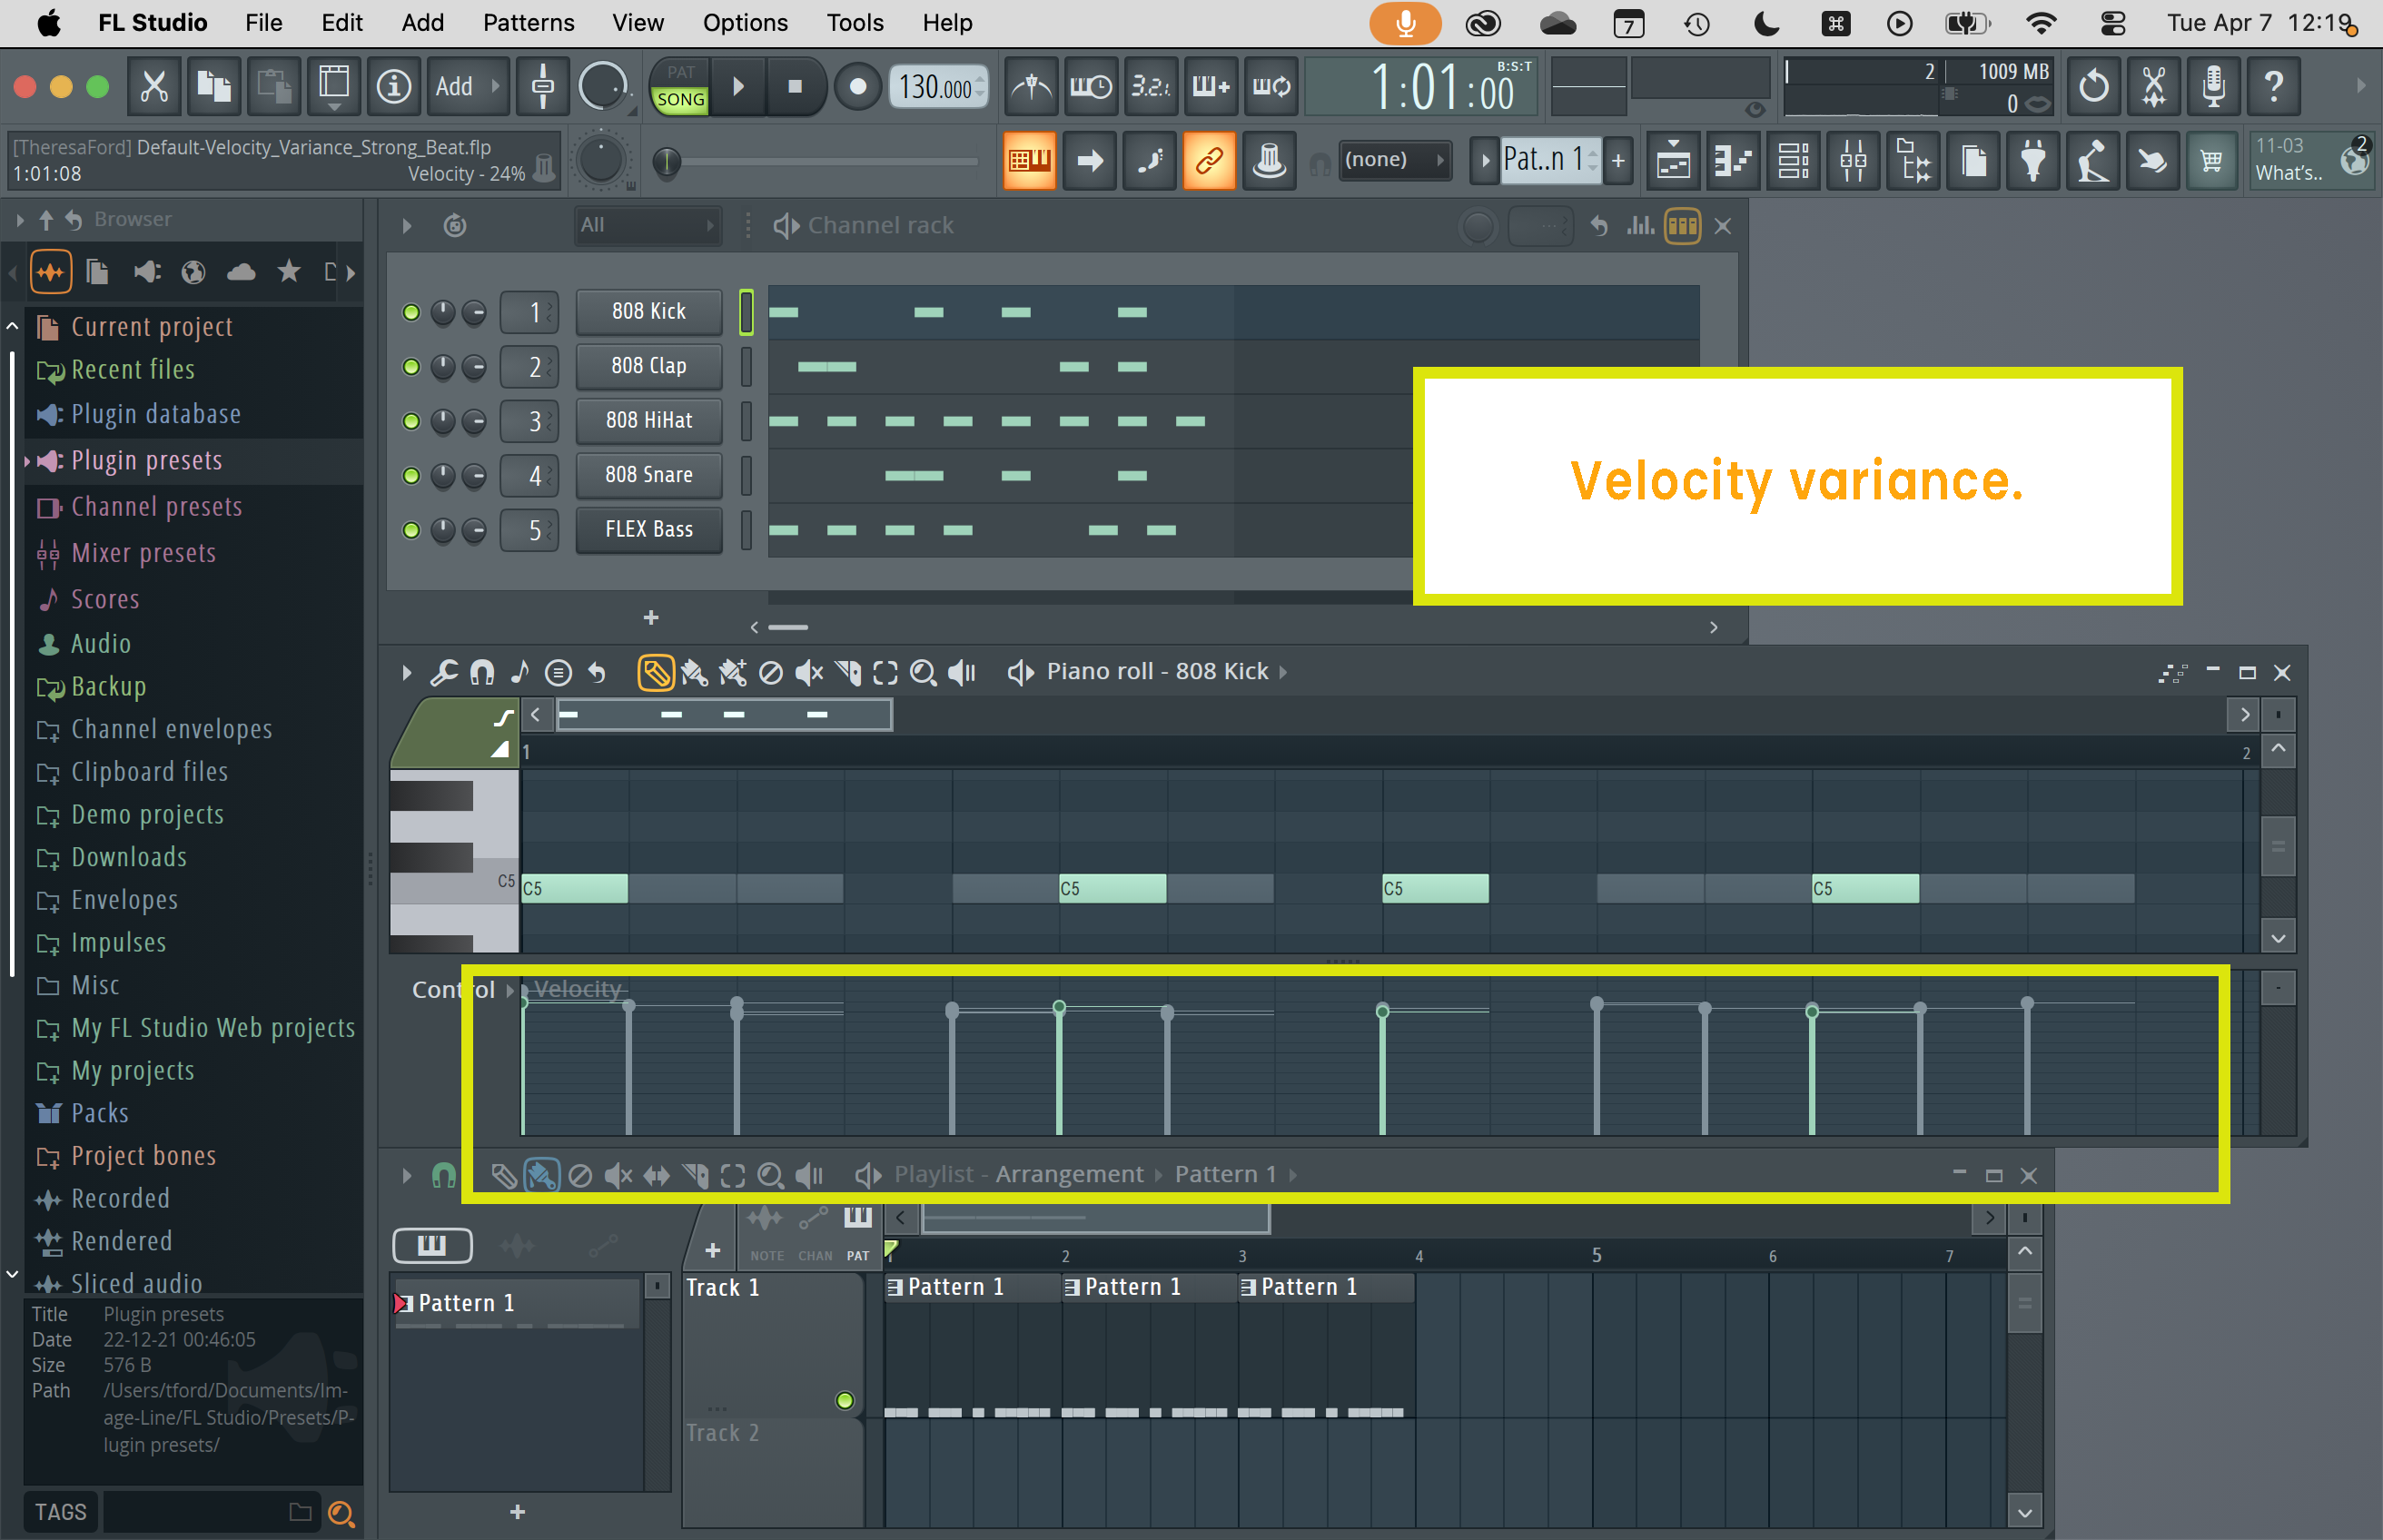Select the Paint brush tool in Piano roll

693,673
